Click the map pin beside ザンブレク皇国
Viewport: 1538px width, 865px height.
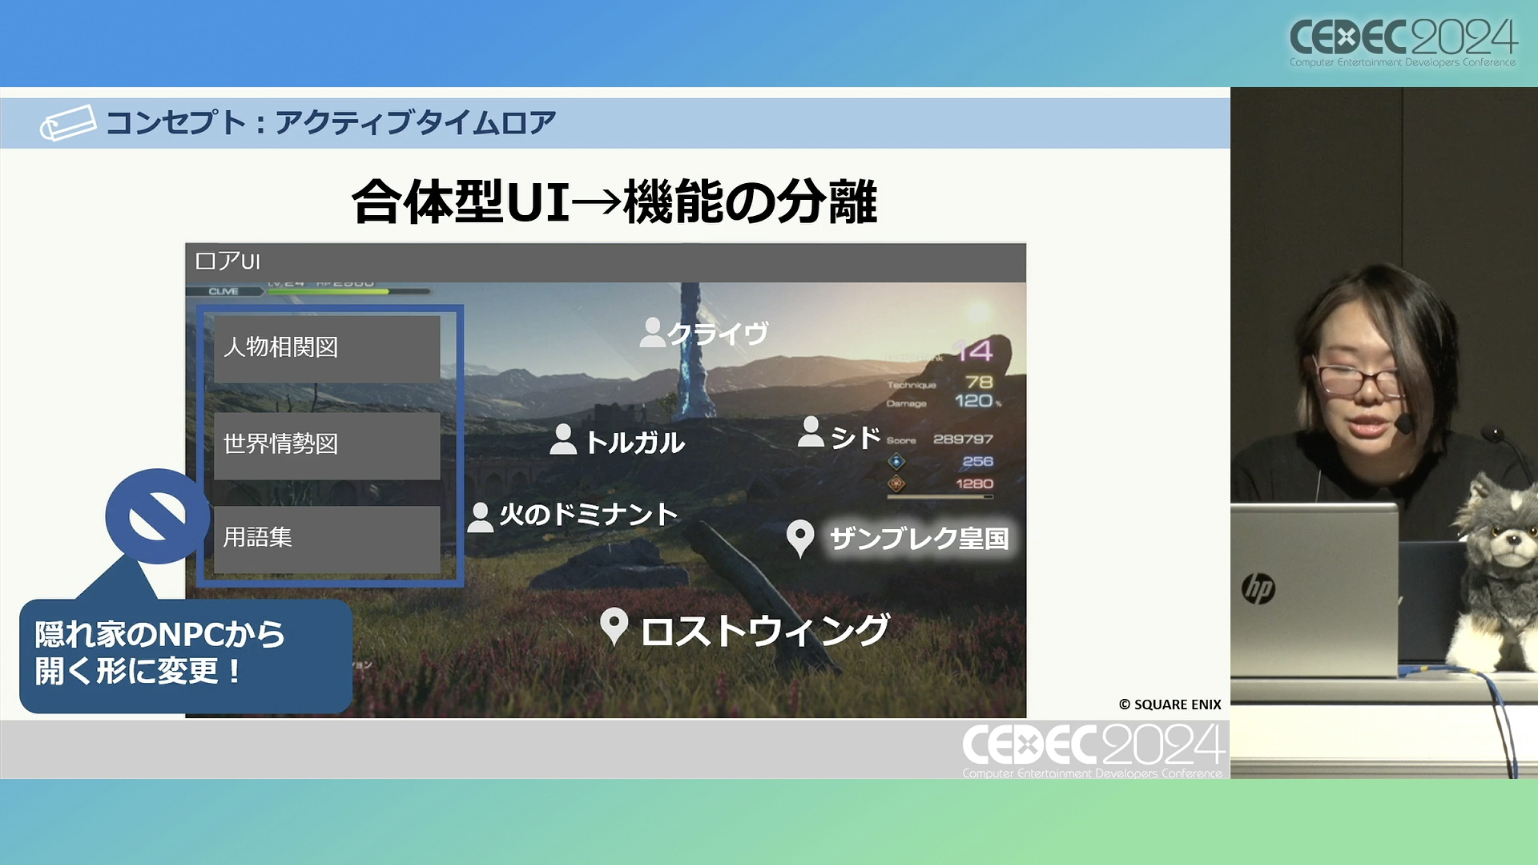tap(800, 538)
